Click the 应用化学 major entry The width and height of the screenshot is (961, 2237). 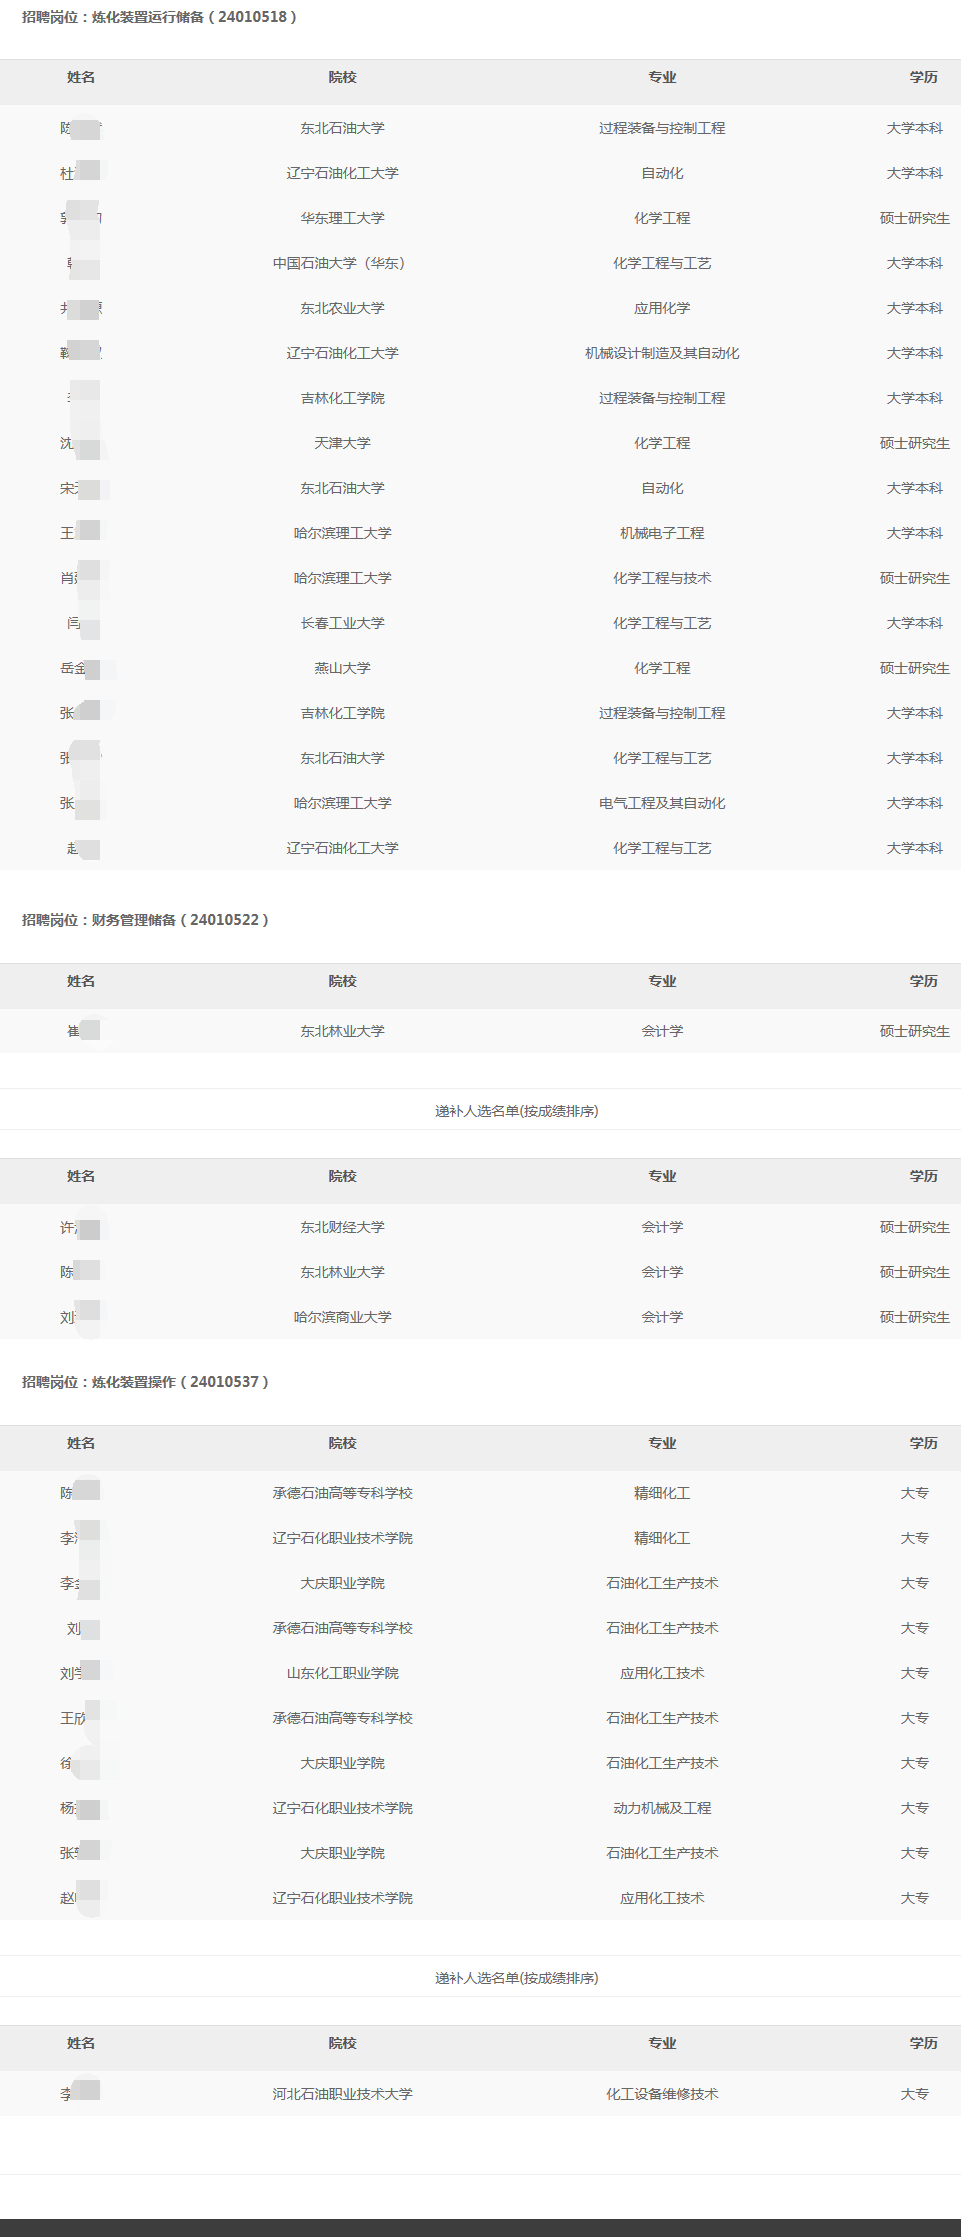(x=662, y=308)
